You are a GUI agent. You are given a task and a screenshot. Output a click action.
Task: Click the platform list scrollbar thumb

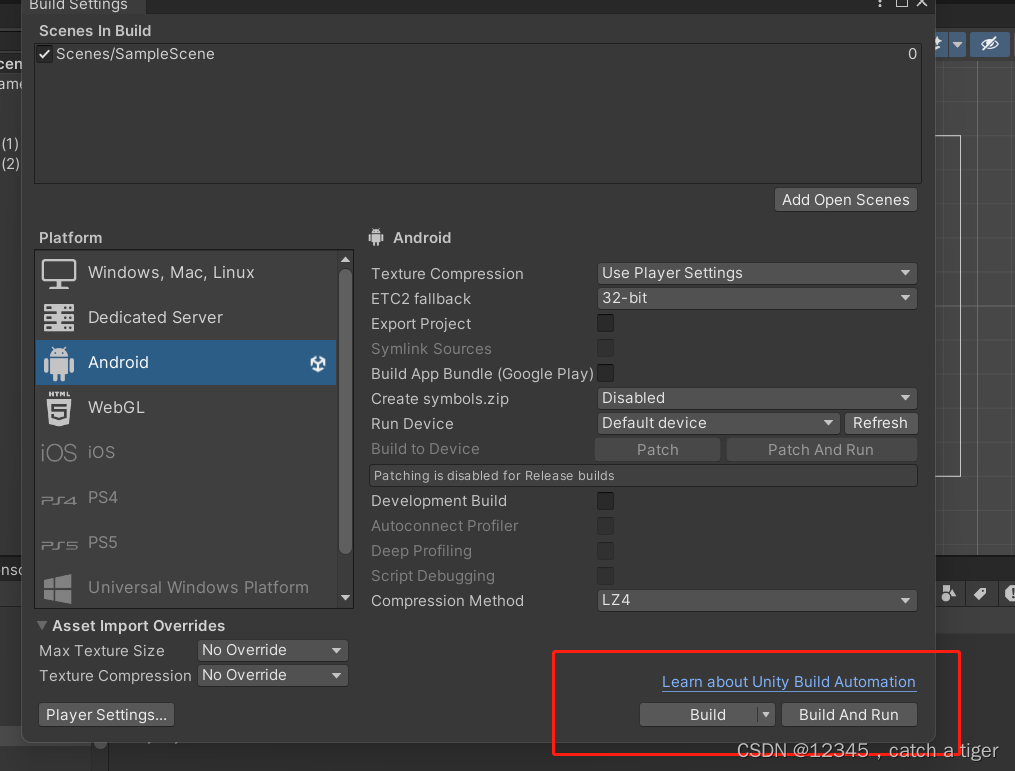click(x=346, y=412)
